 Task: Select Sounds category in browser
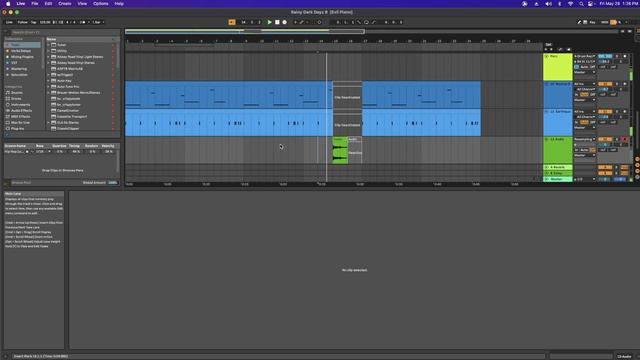pos(17,93)
